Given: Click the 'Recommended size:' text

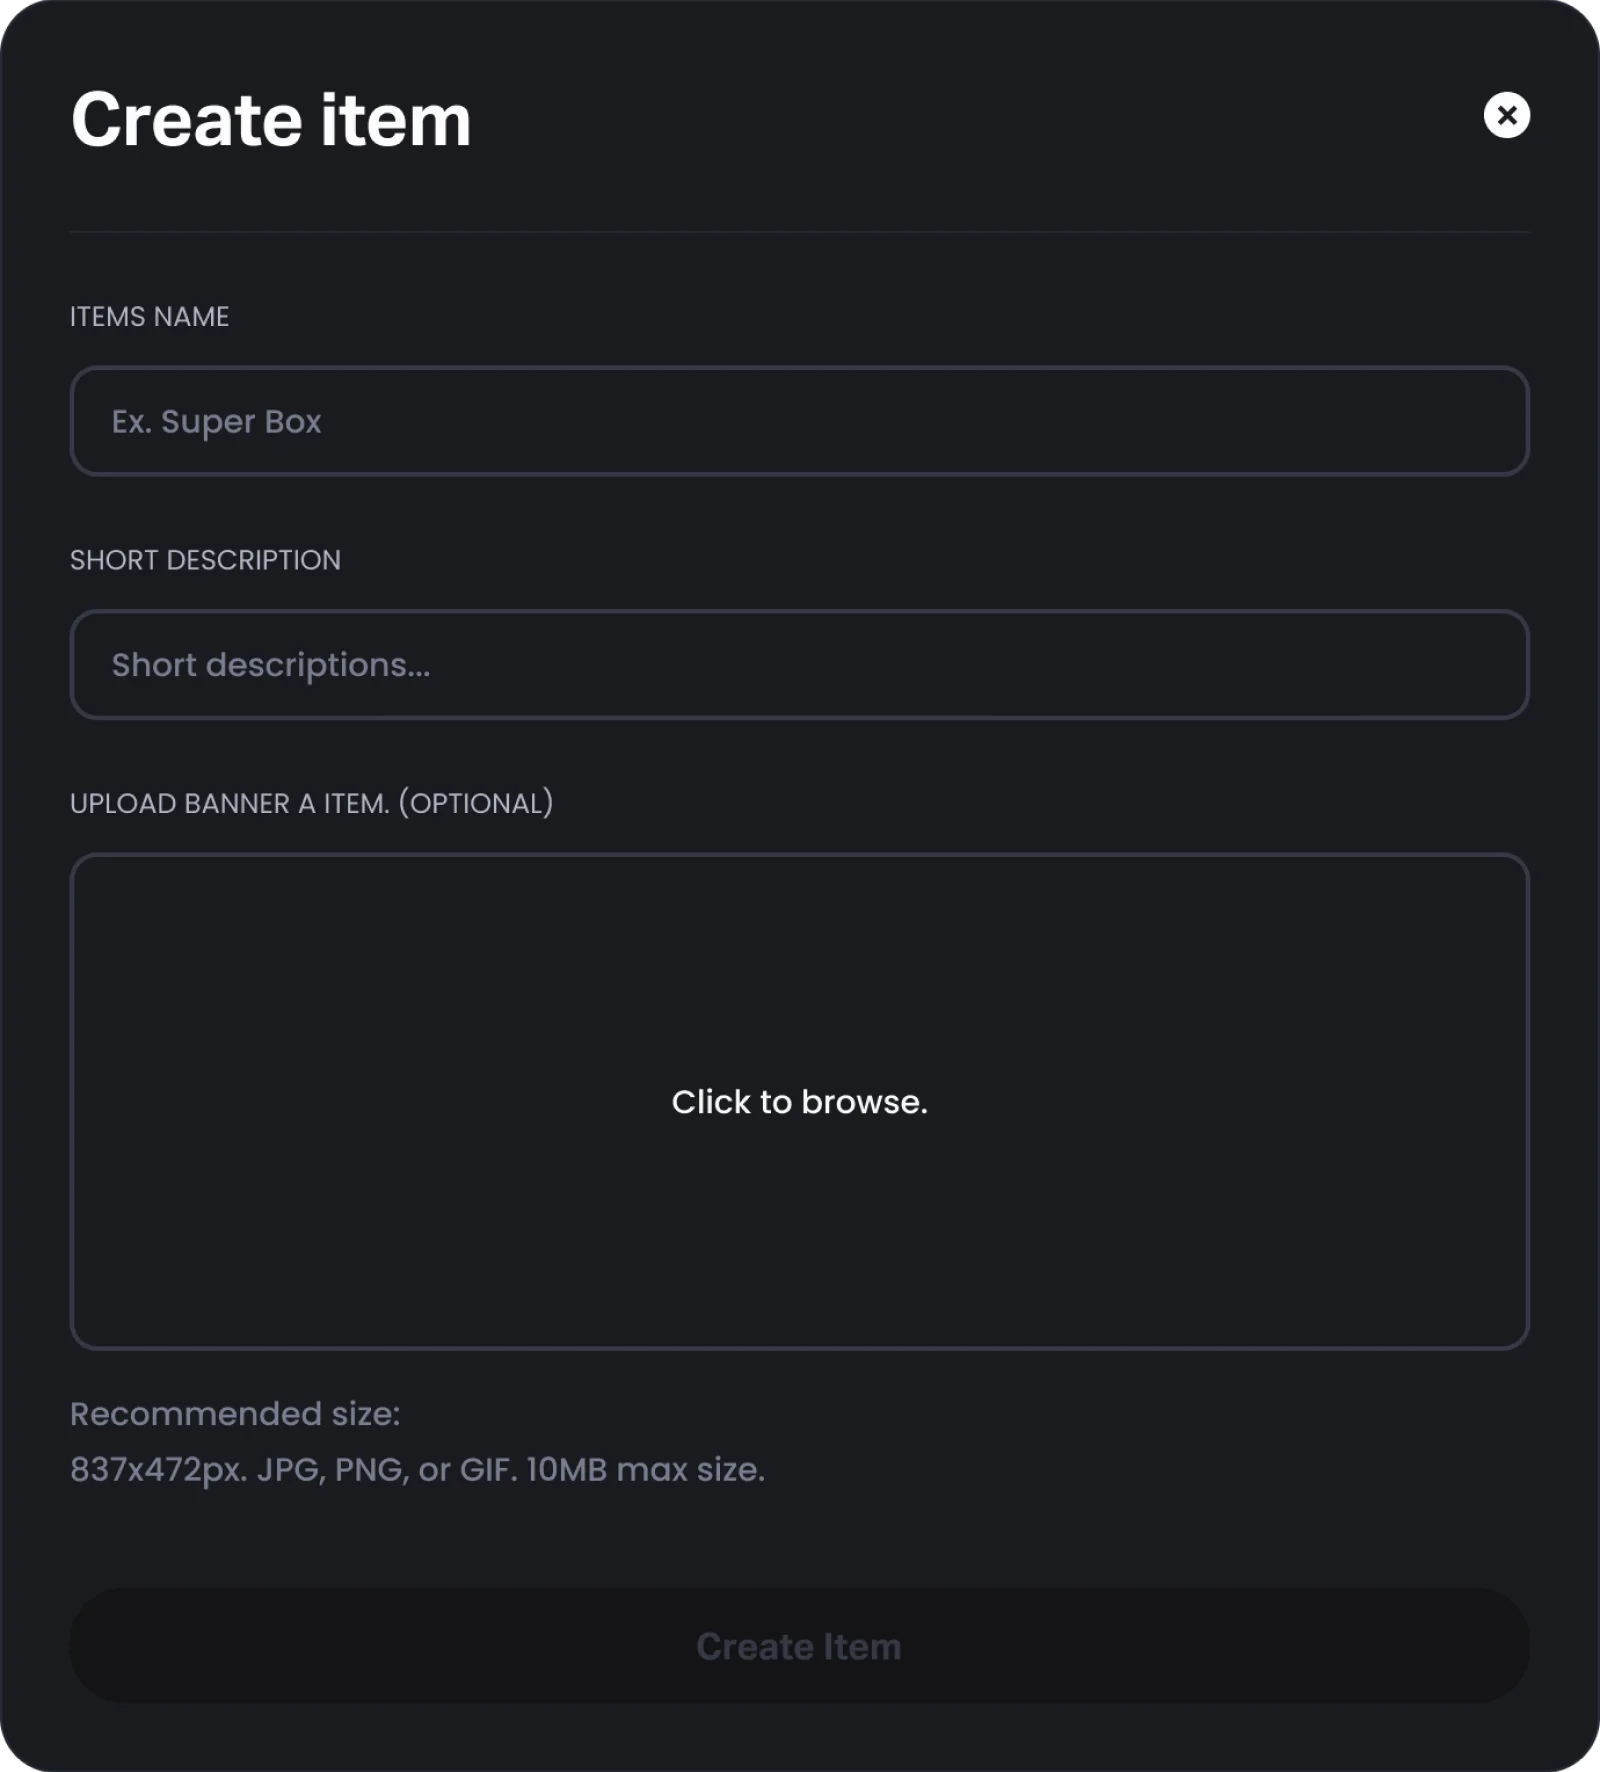Looking at the screenshot, I should point(235,1414).
